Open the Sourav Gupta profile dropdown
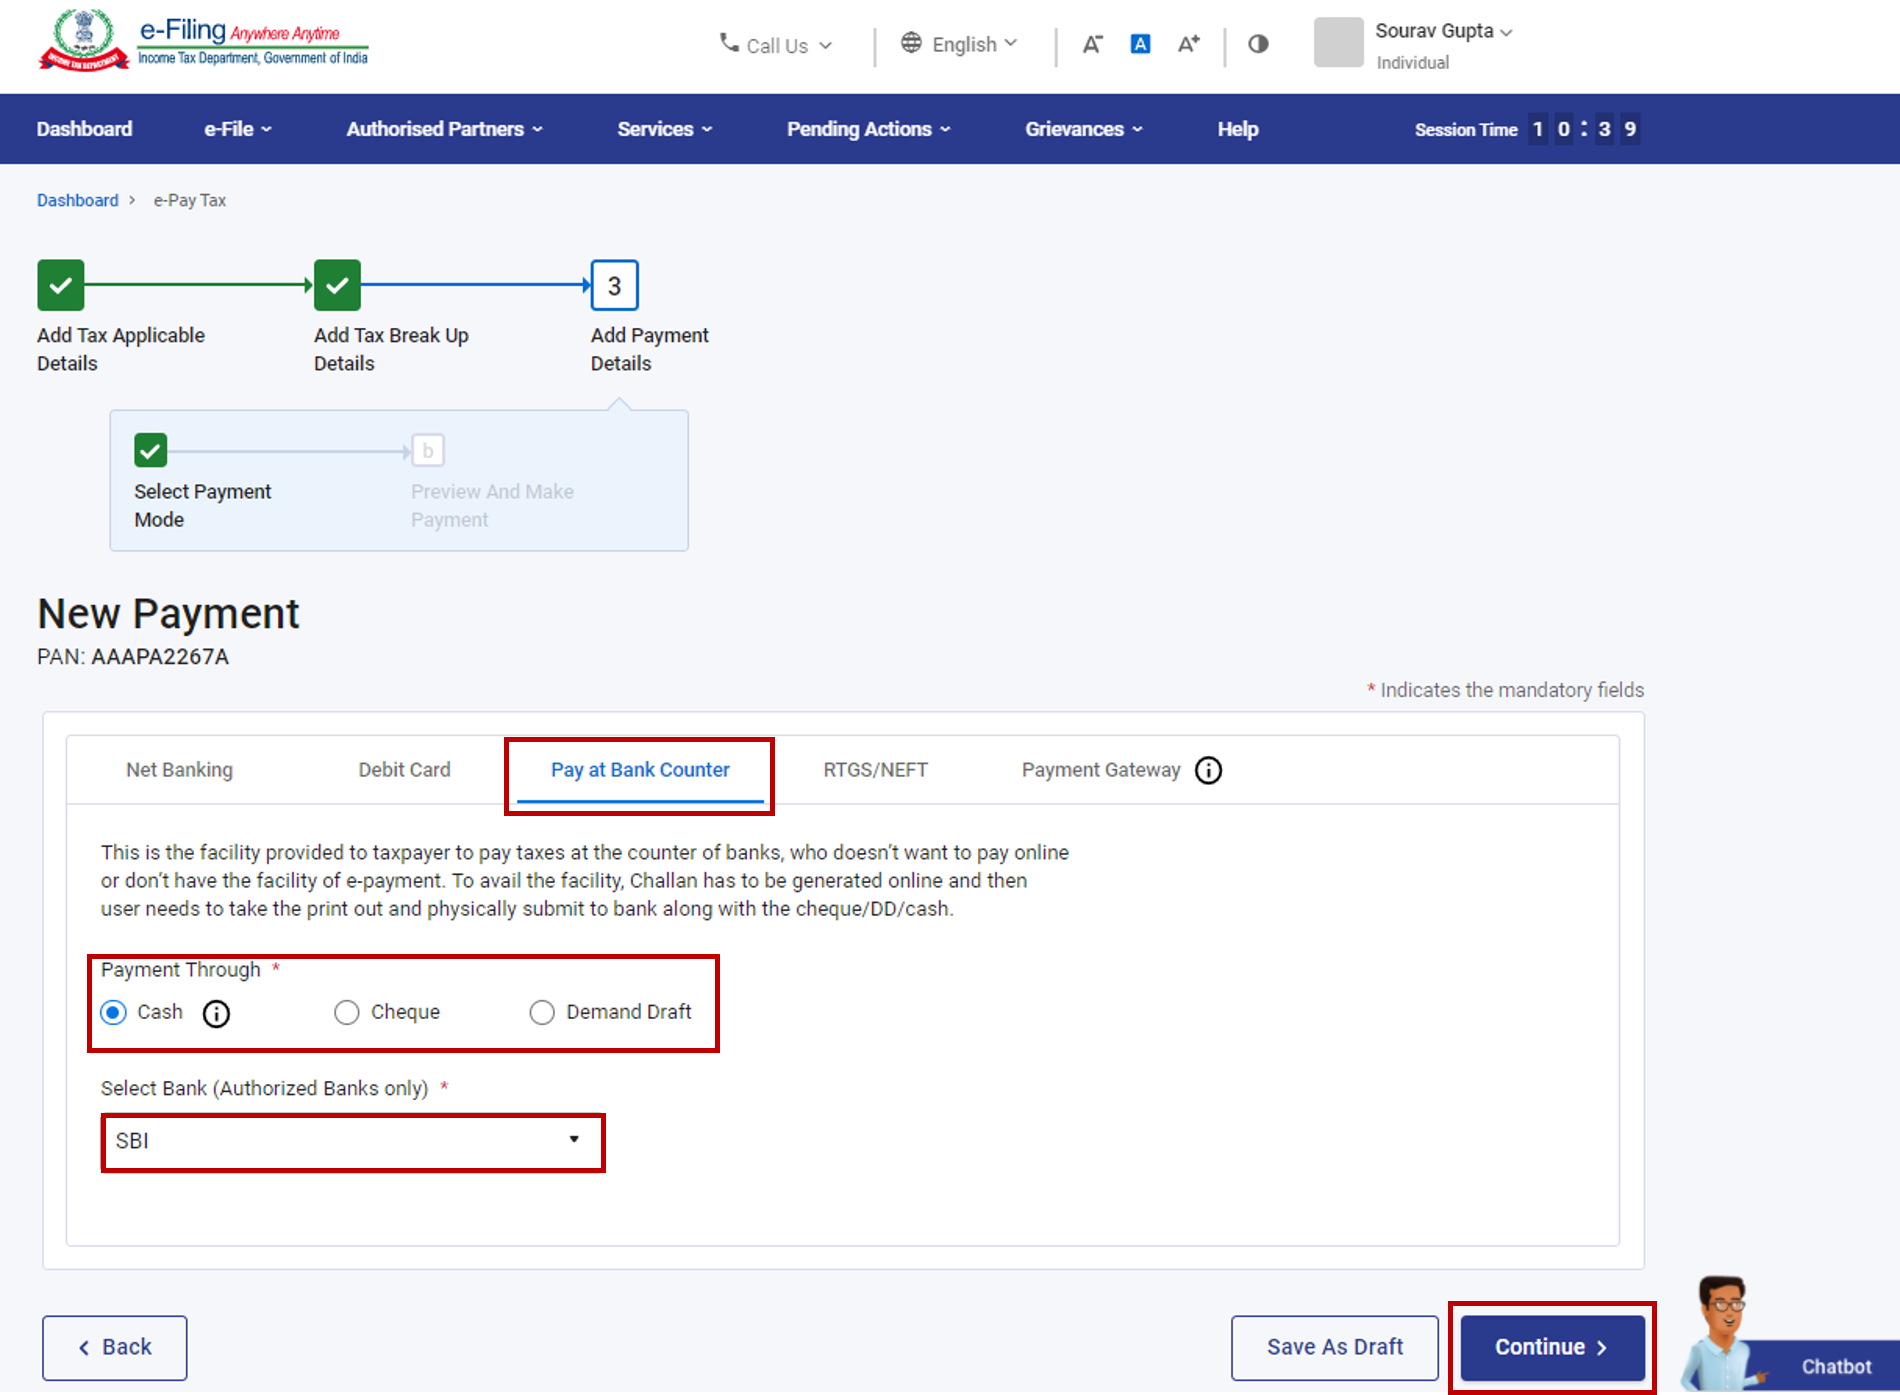Viewport: 1900px width, 1395px height. [x=1442, y=31]
